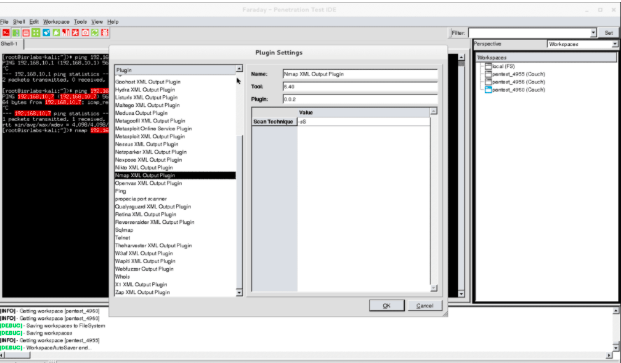Viewport: 621px width, 363px height.
Task: Click the red printer toolbar icon
Action: click(26, 33)
